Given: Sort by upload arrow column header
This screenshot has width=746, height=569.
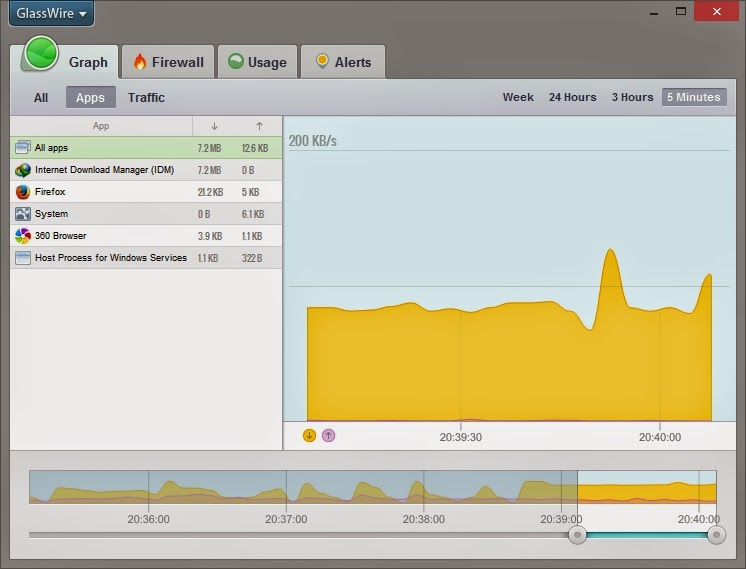Looking at the screenshot, I should [x=259, y=126].
